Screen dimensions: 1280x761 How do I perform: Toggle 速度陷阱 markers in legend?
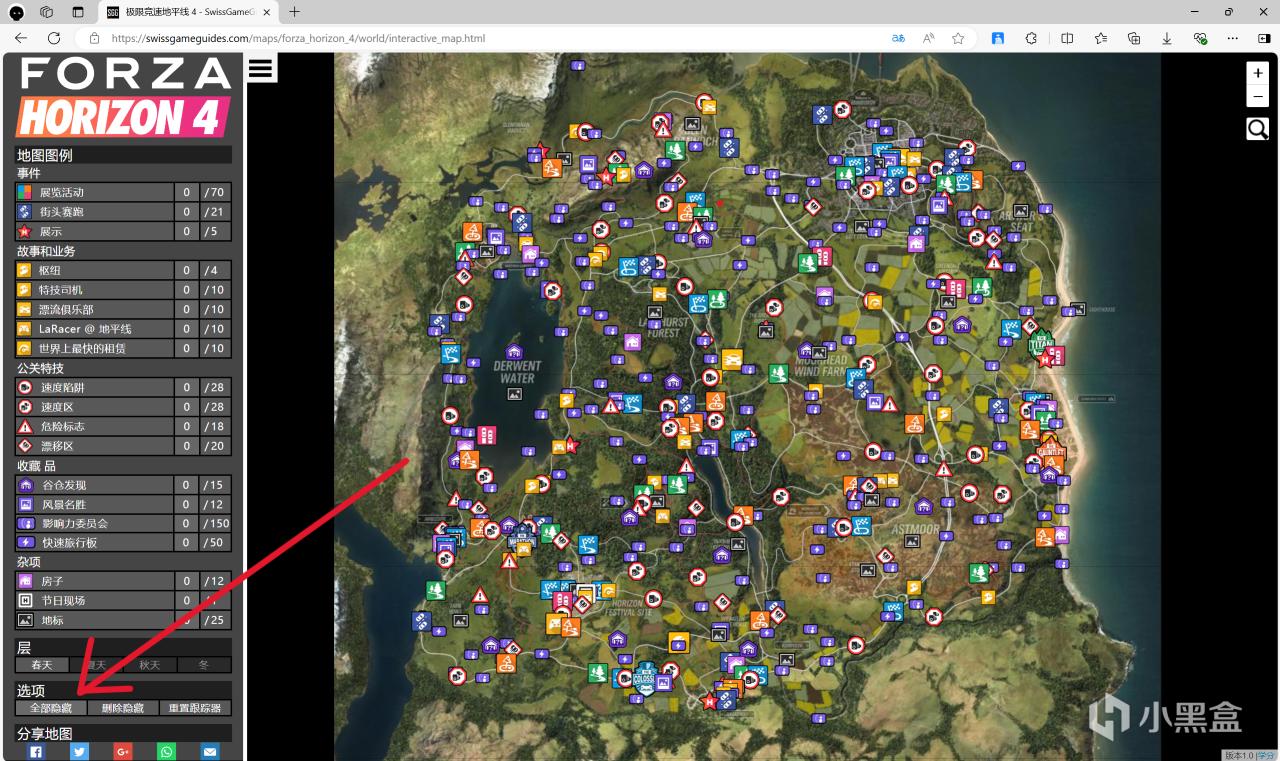click(x=124, y=387)
